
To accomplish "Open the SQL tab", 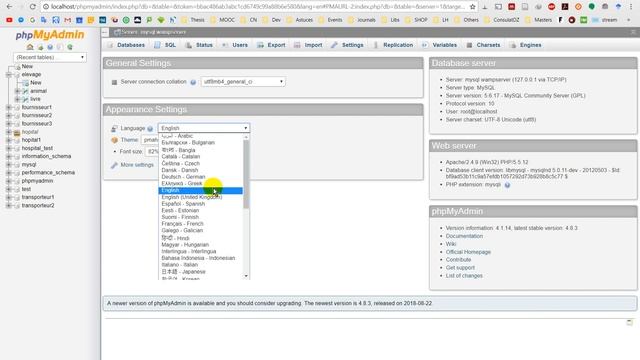I will click(x=165, y=45).
